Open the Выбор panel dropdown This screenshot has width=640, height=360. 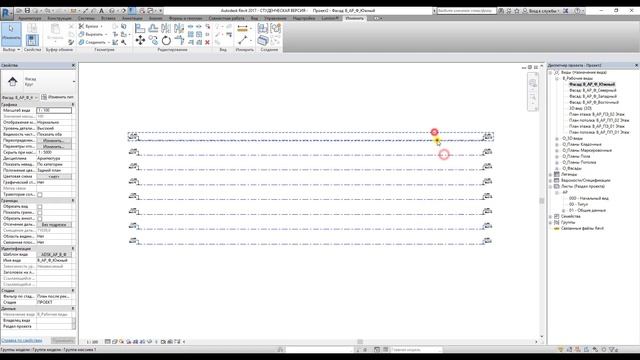tap(11, 49)
